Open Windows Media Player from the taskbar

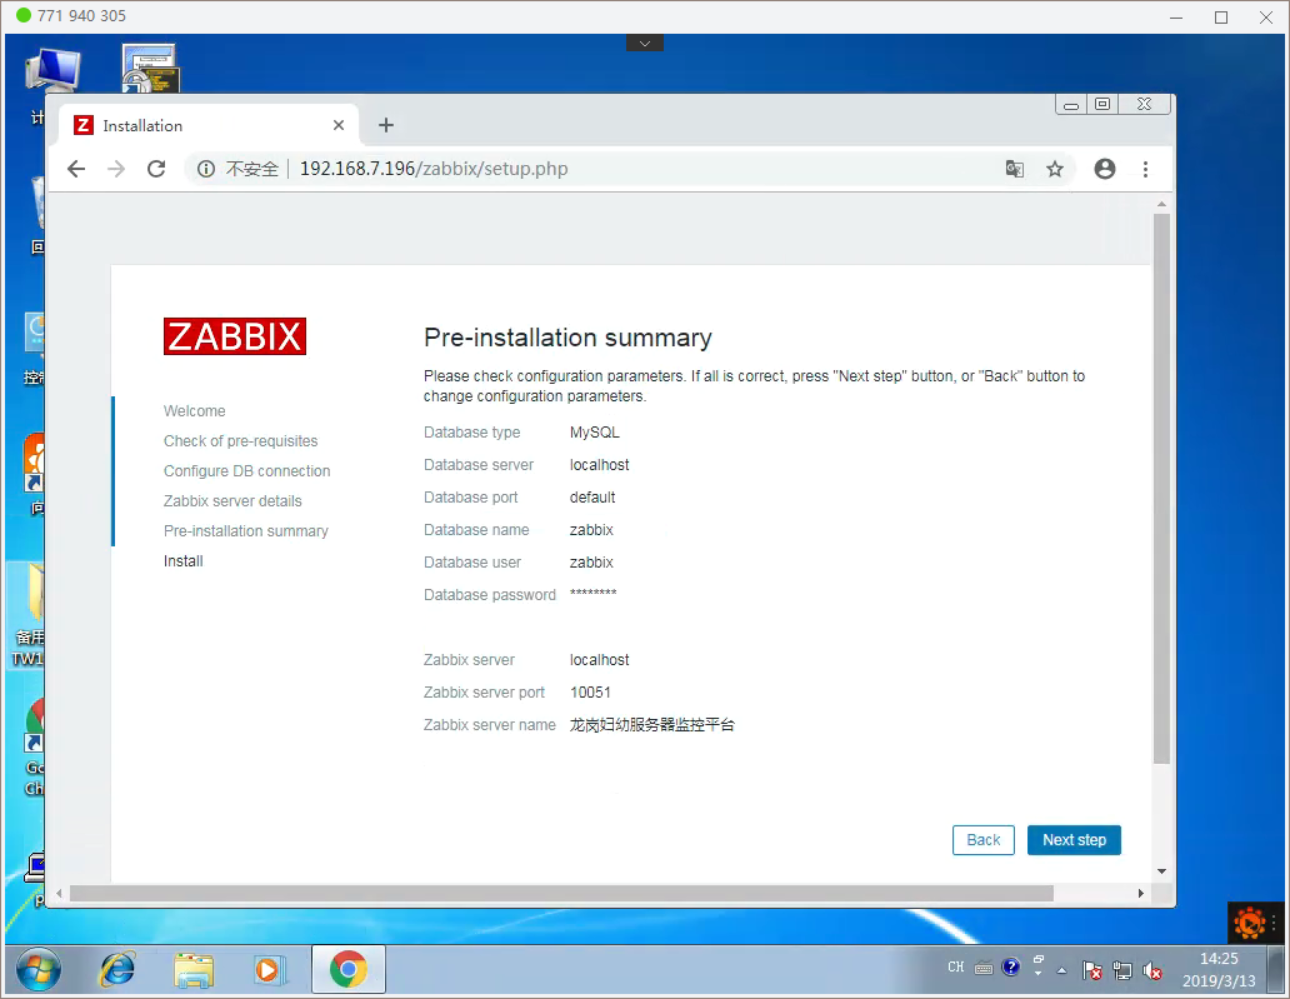tap(269, 970)
